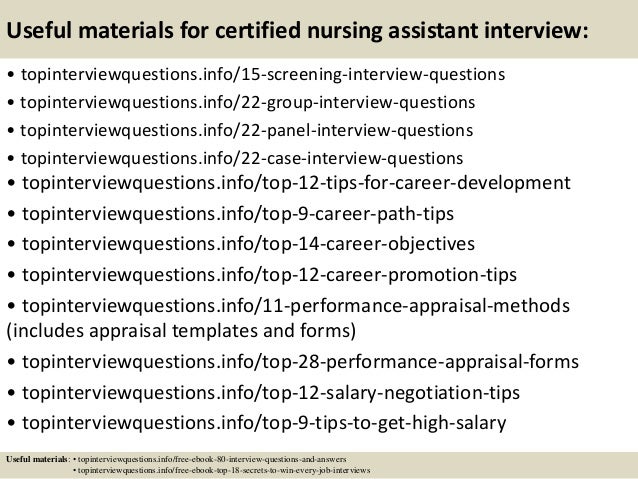Click the bullet before the screening-interview-questions link

pos(11,75)
